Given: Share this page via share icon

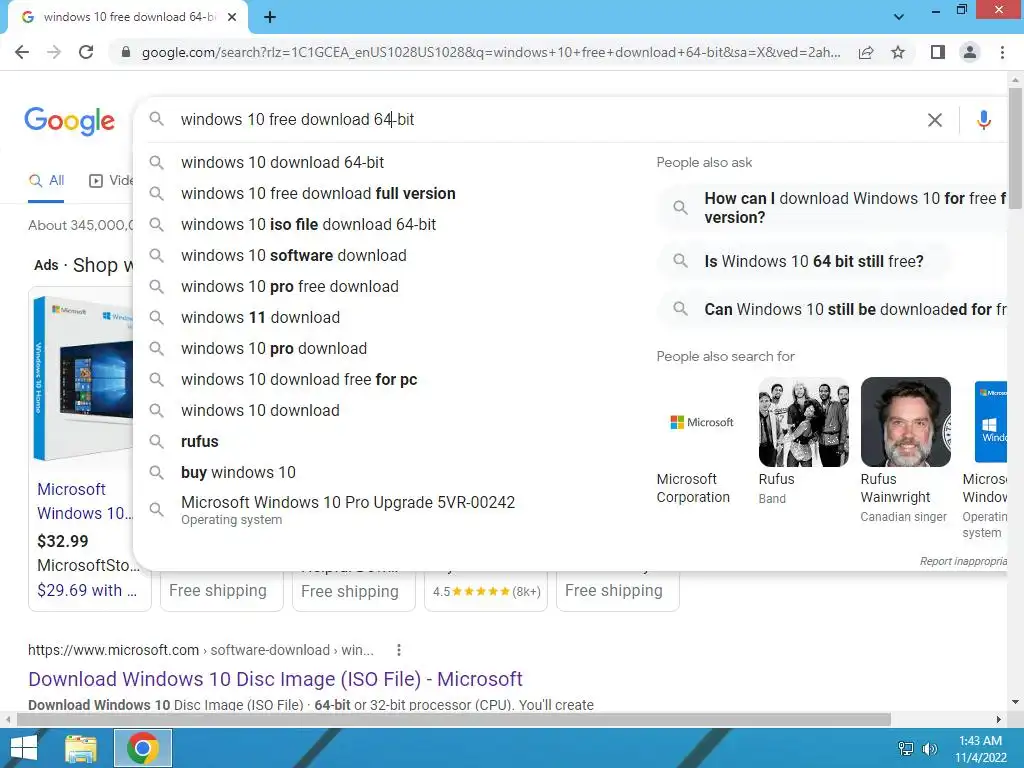Looking at the screenshot, I should click(866, 52).
